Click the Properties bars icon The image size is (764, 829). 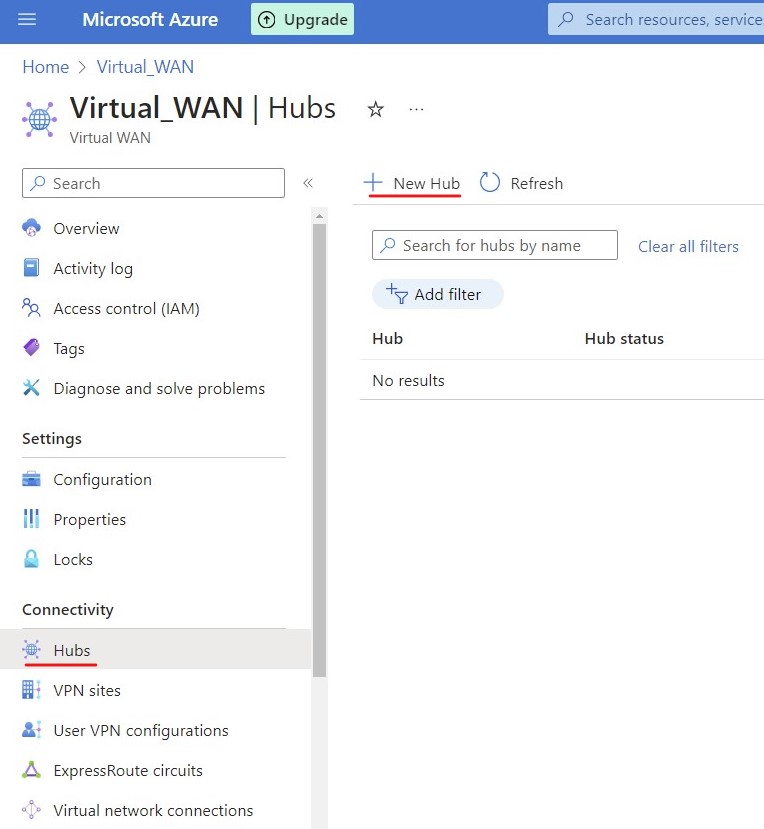pyautogui.click(x=31, y=519)
